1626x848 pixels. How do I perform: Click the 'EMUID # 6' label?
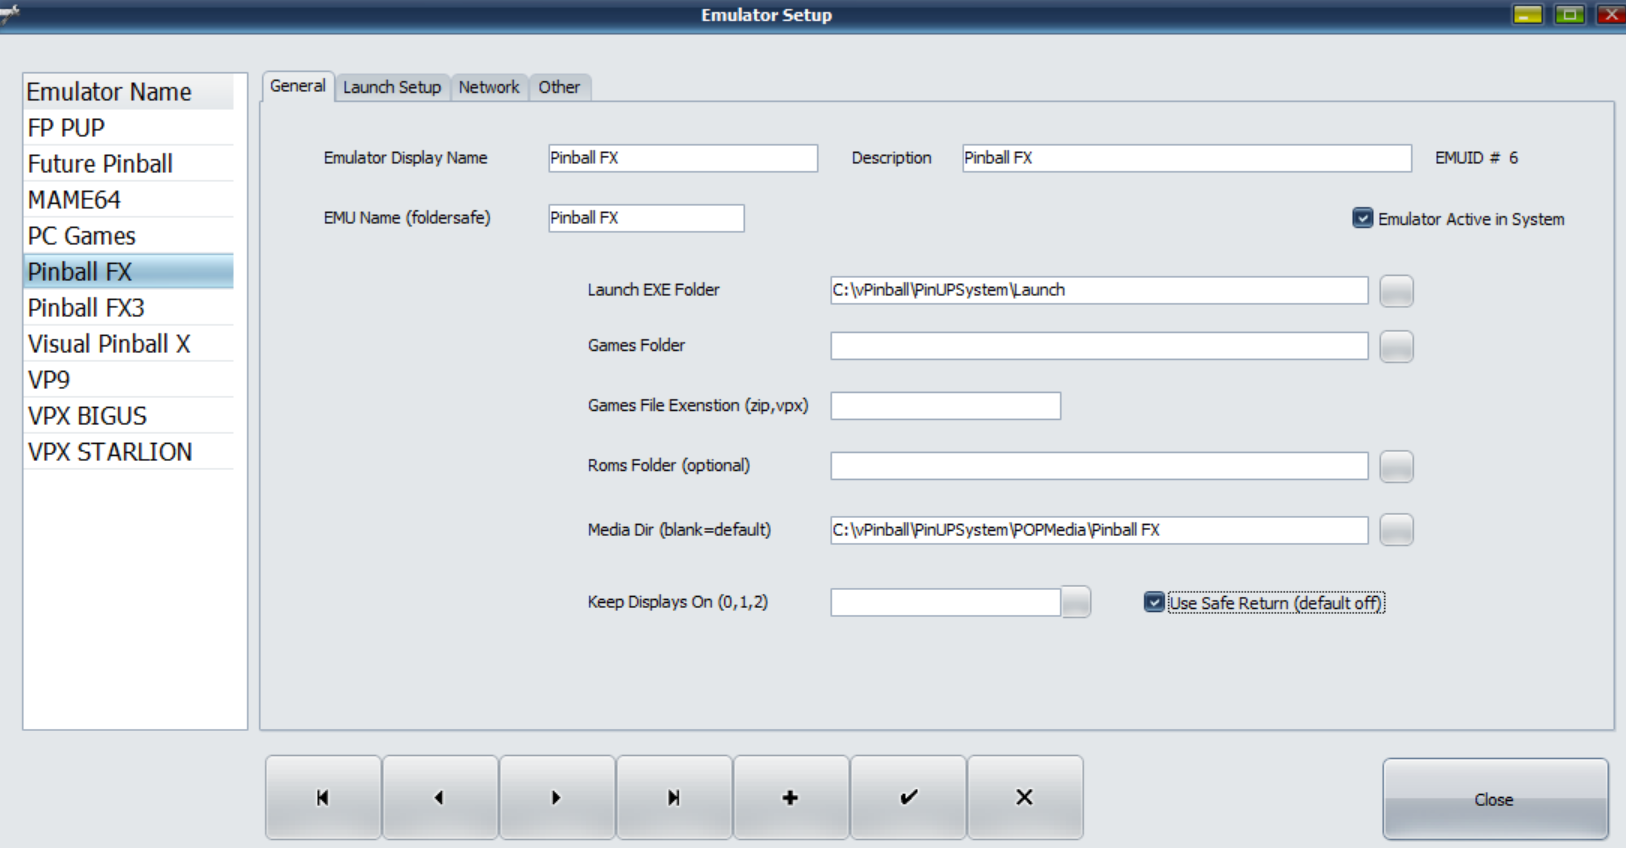tap(1477, 158)
